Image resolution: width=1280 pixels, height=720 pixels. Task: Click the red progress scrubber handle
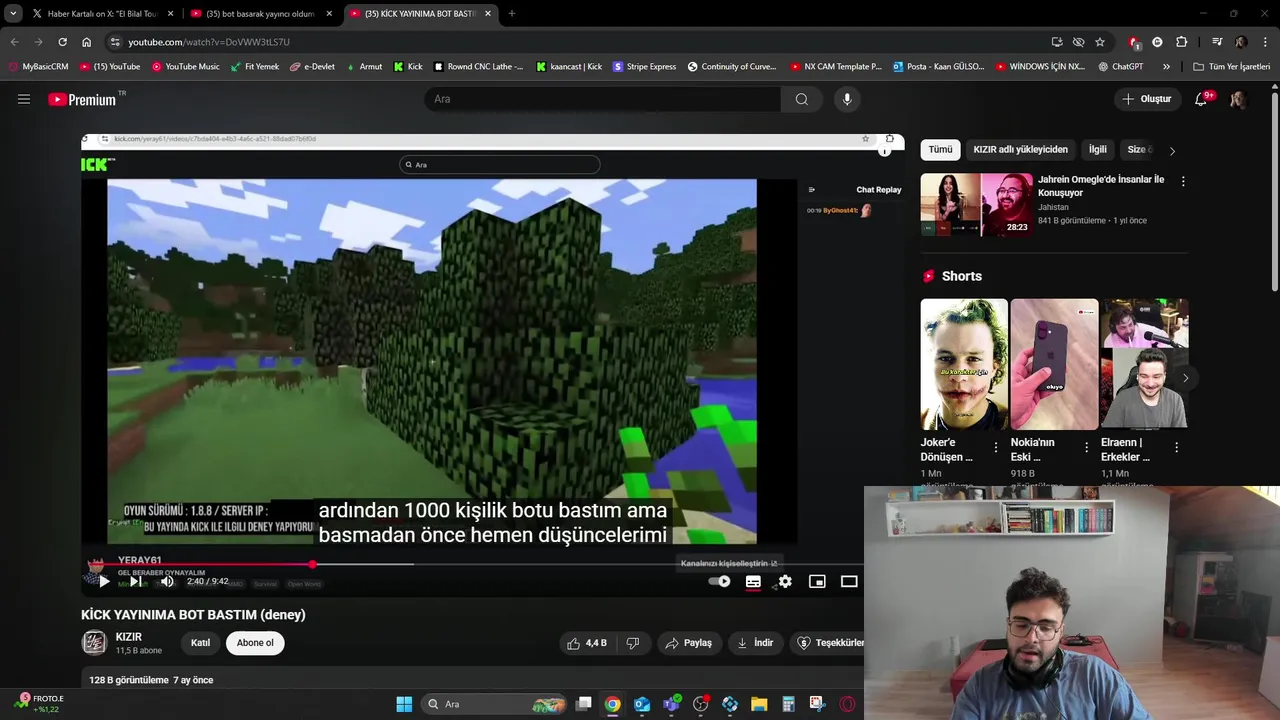click(x=313, y=564)
